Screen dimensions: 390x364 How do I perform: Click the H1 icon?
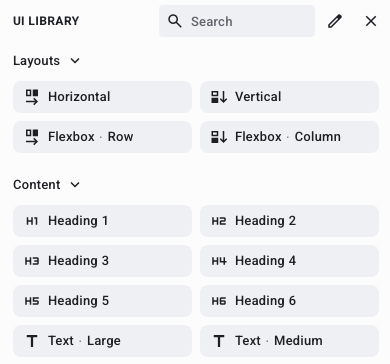tap(32, 221)
